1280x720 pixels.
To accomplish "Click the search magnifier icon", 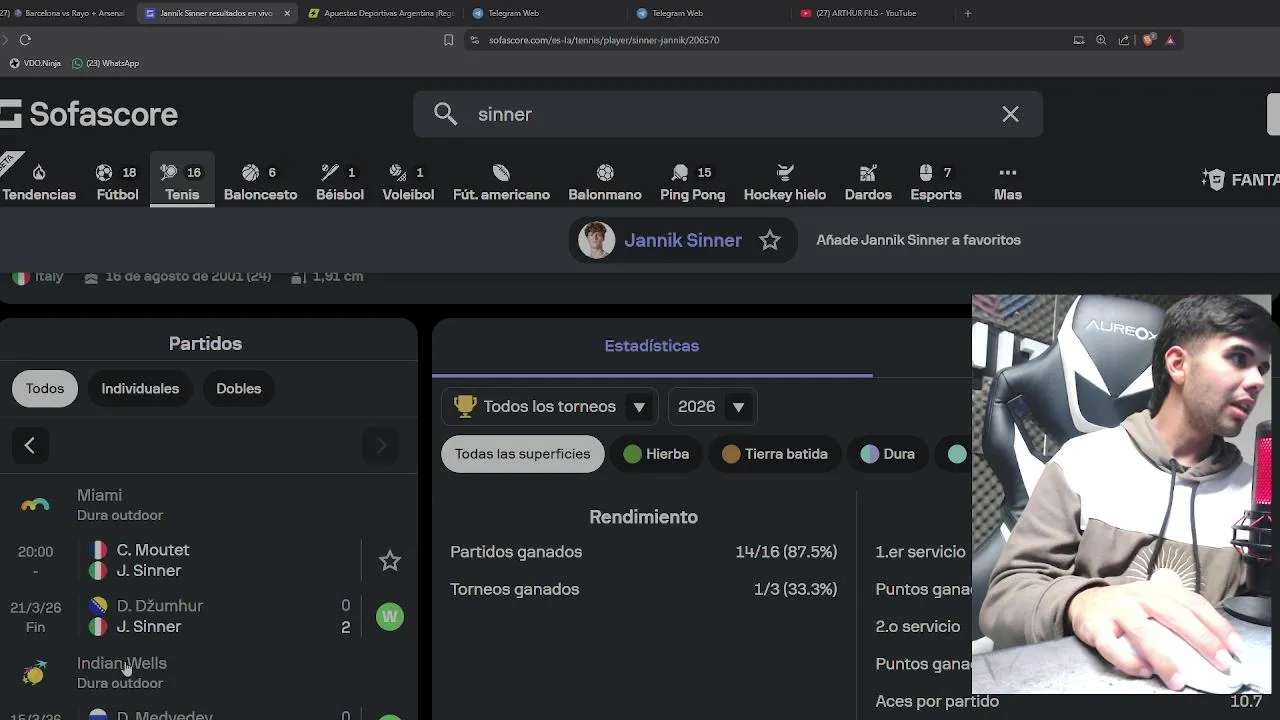I will (445, 114).
